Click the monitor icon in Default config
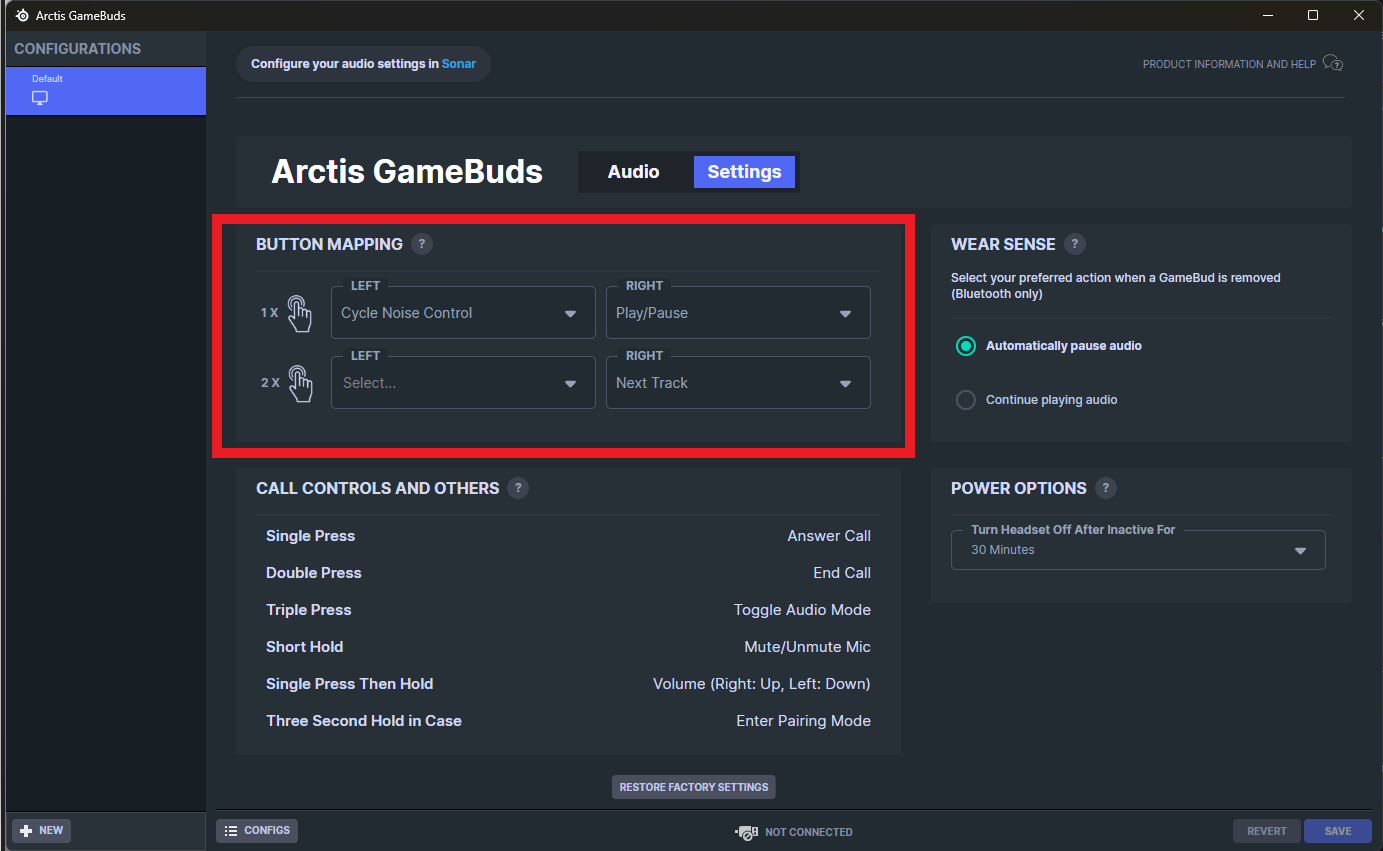Image resolution: width=1383 pixels, height=851 pixels. pos(40,98)
